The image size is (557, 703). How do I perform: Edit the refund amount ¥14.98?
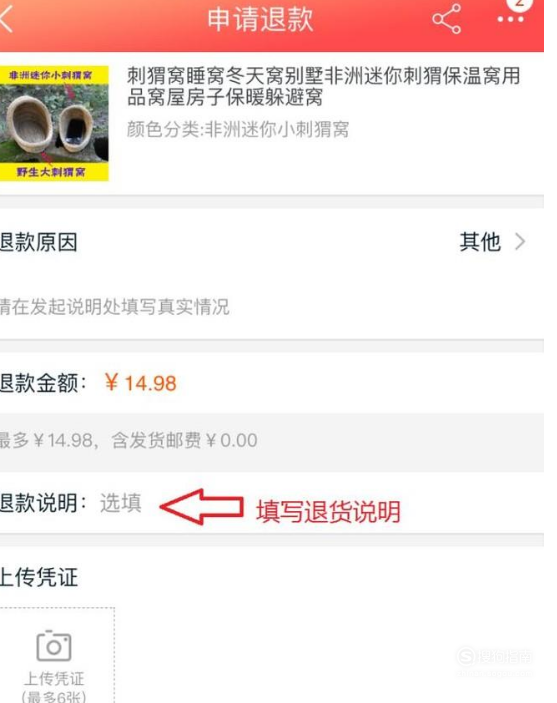[x=141, y=383]
